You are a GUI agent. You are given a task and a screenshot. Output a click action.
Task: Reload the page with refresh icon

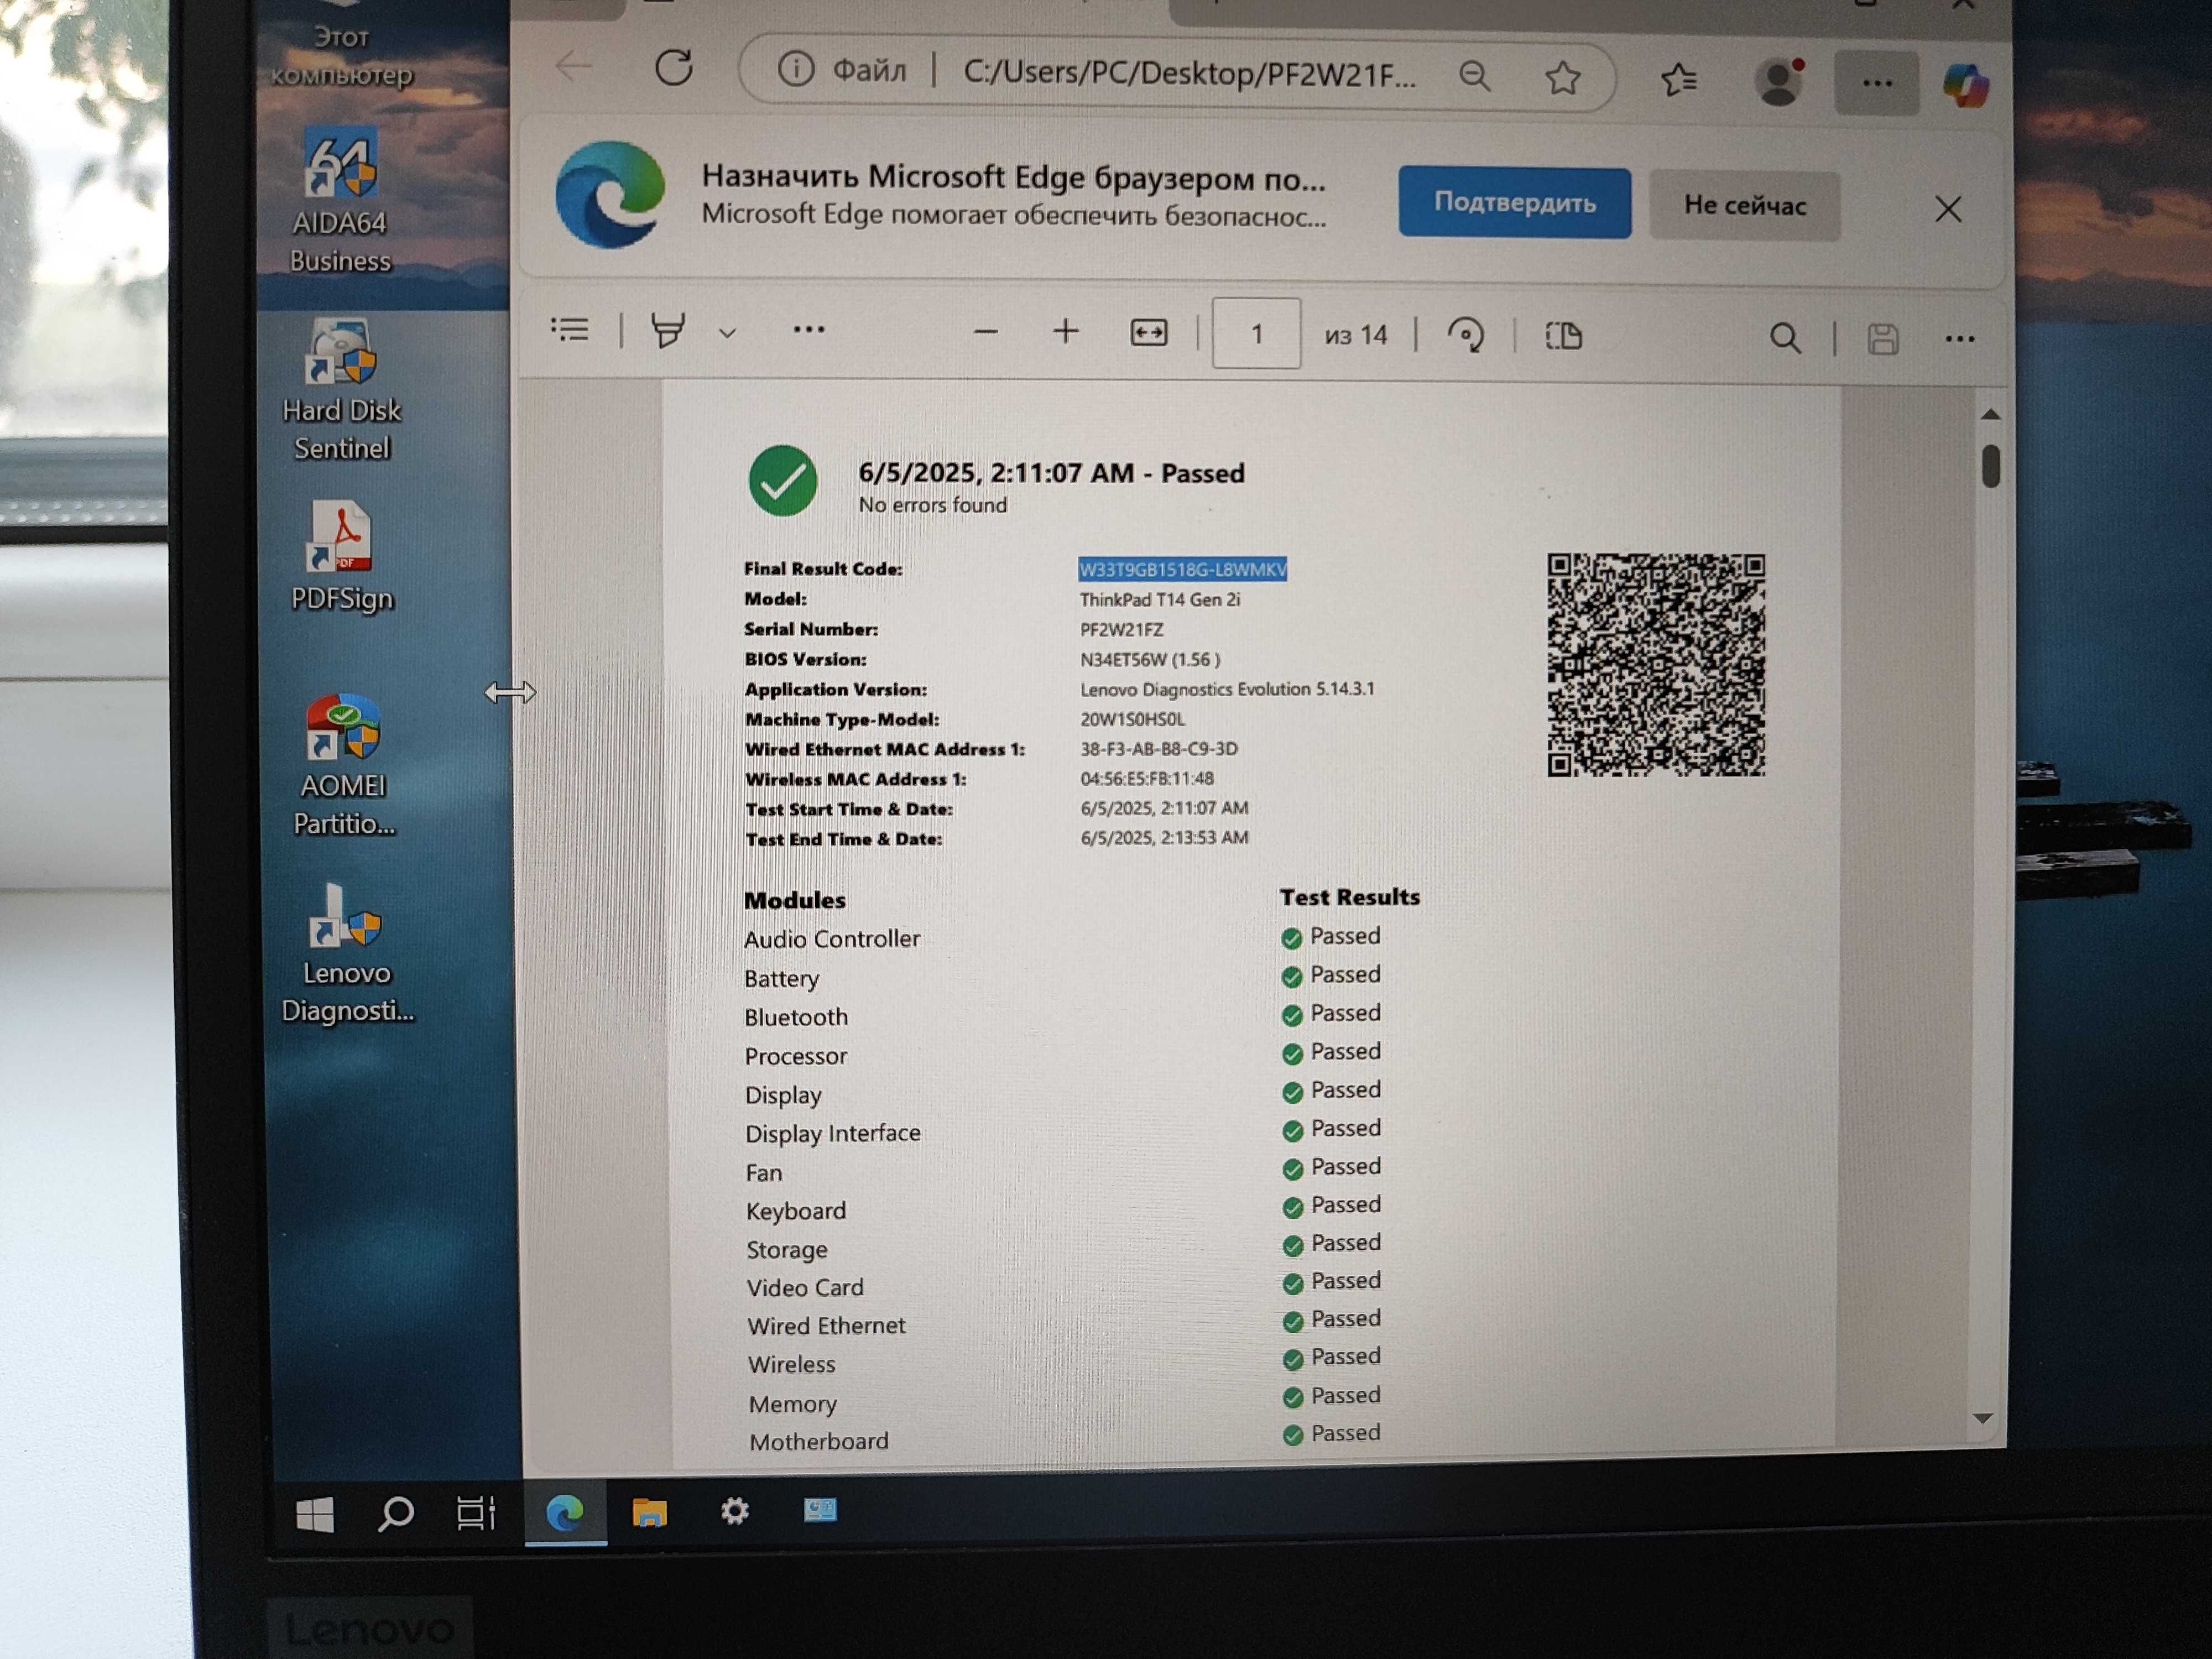(674, 68)
